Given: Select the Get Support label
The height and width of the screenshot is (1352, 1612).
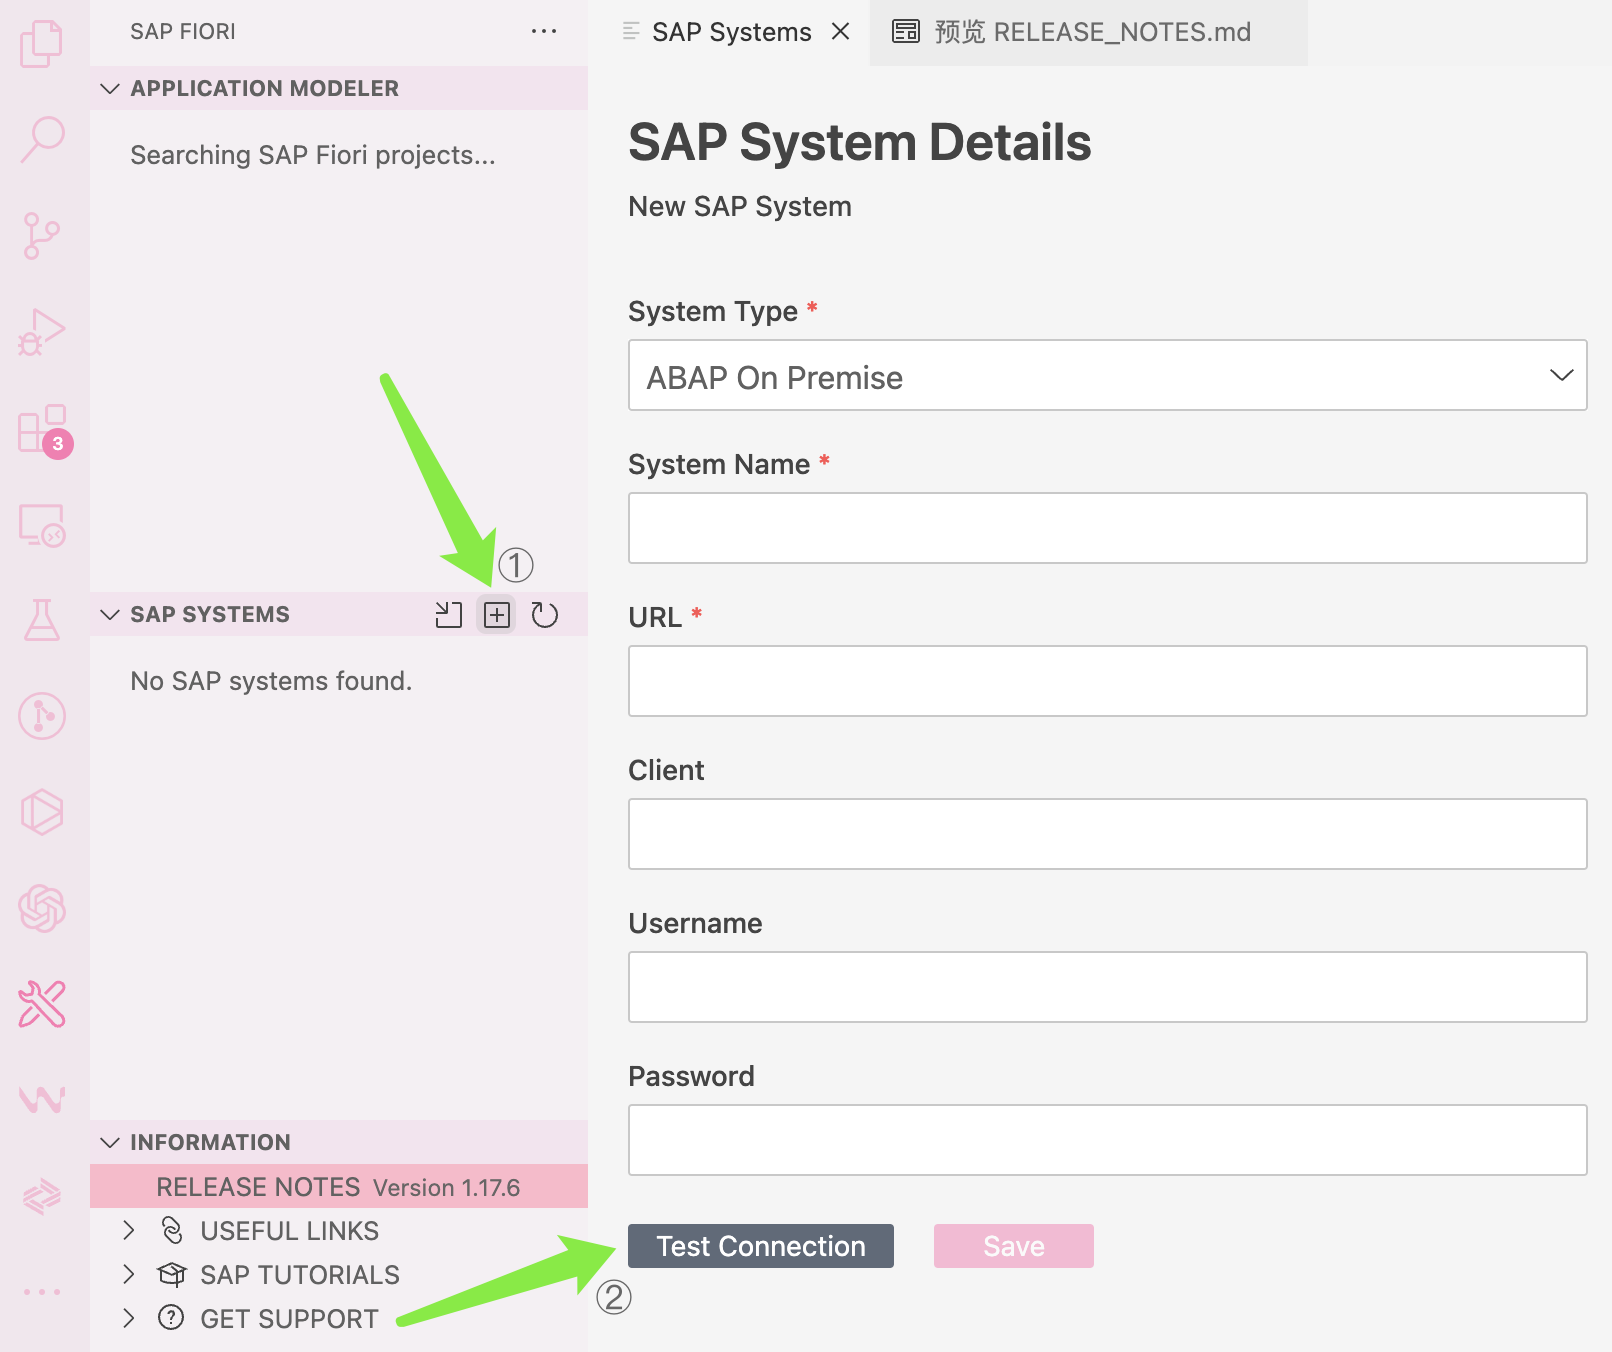Looking at the screenshot, I should pos(290,1318).
